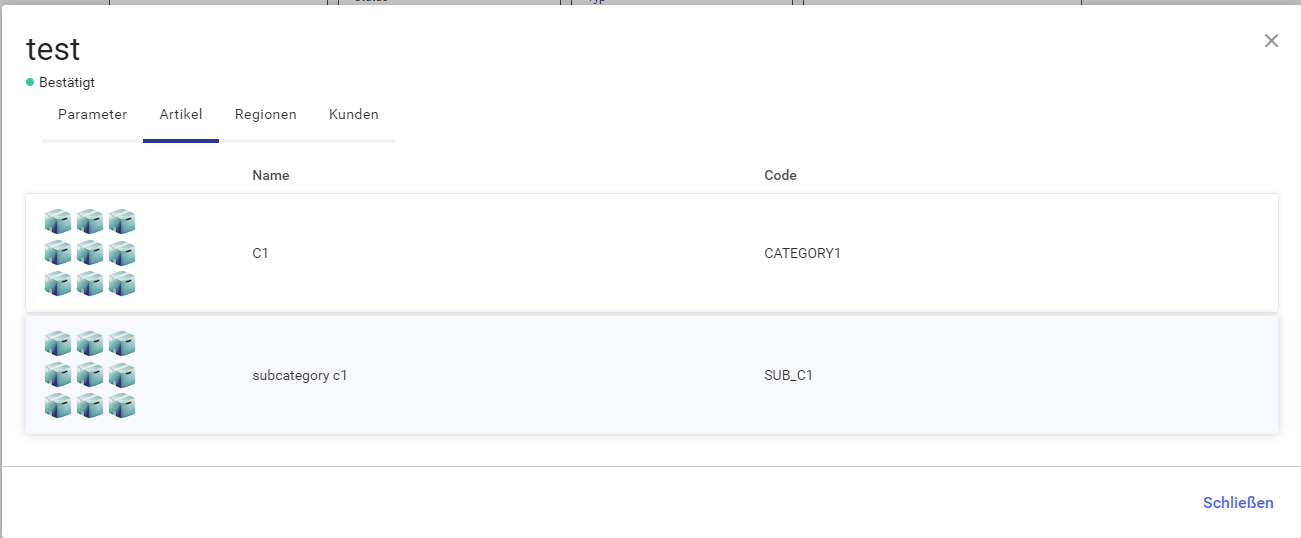Switch to the Artikel tab

[x=181, y=114]
